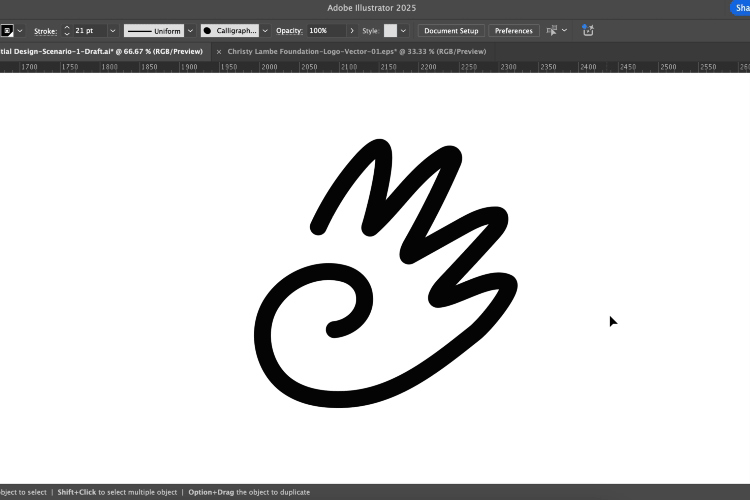The height and width of the screenshot is (500, 750).
Task: Open the Stroke panel label link
Action: [45, 31]
